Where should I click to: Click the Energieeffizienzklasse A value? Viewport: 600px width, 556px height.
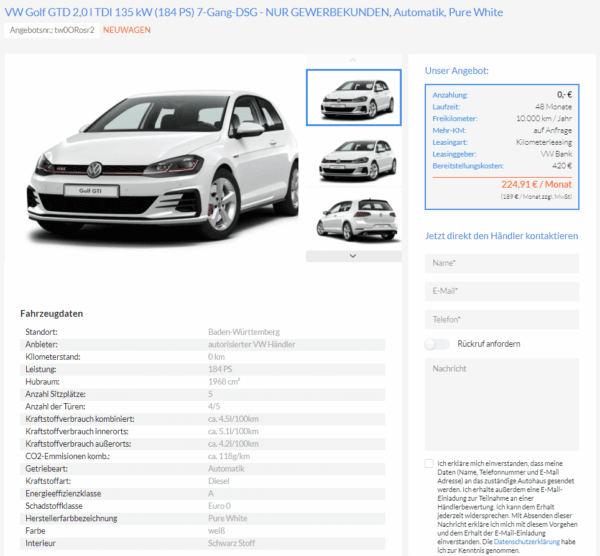point(211,494)
